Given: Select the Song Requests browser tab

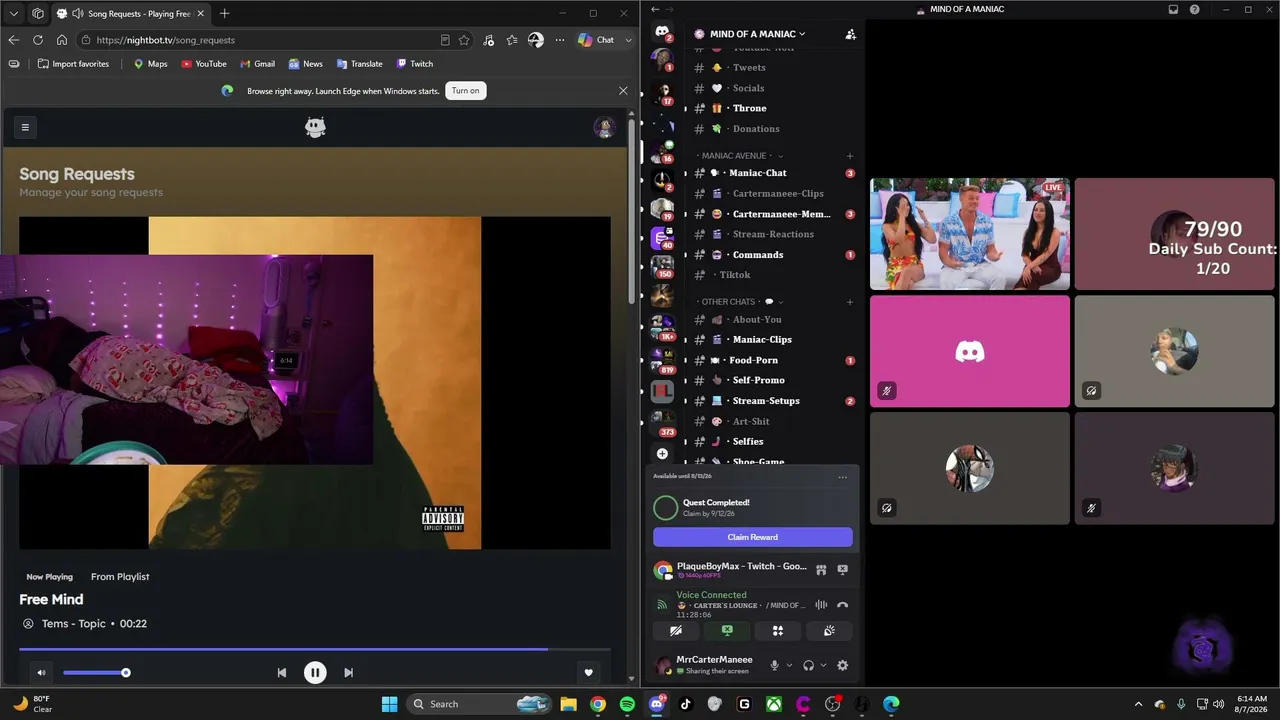Looking at the screenshot, I should tap(130, 13).
